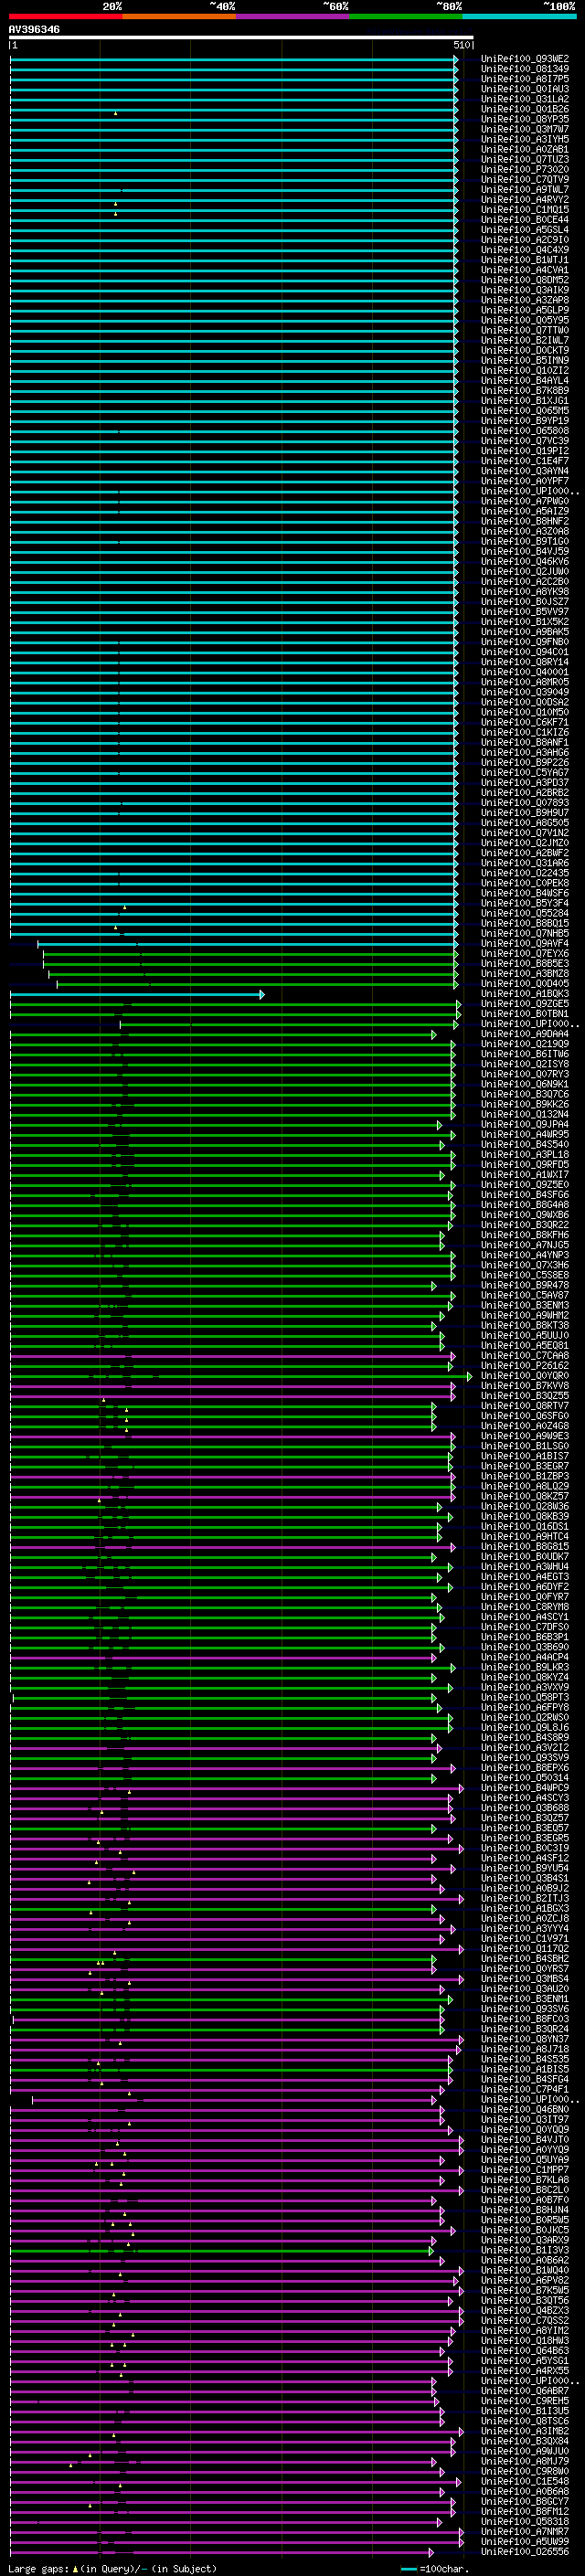Select the UniRef100_Q8YP35 label

[525, 119]
